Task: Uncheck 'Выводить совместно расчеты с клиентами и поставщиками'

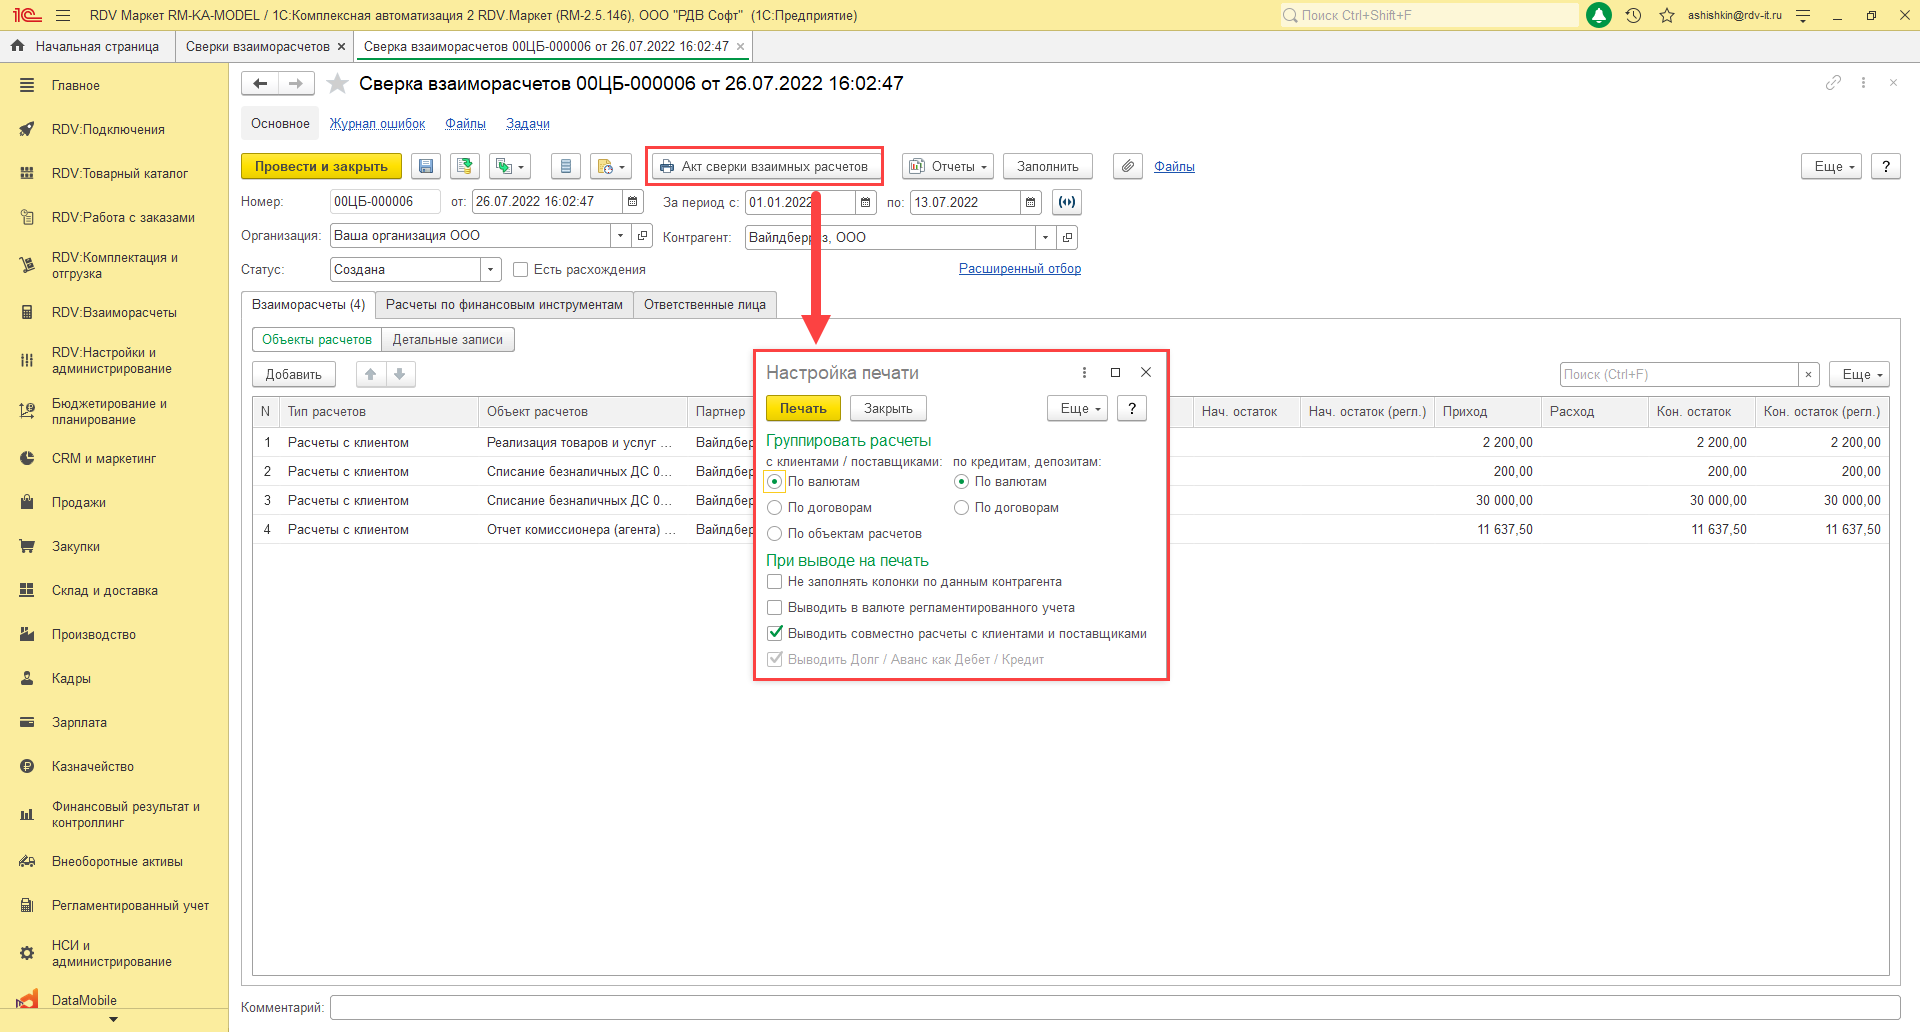Action: point(774,634)
